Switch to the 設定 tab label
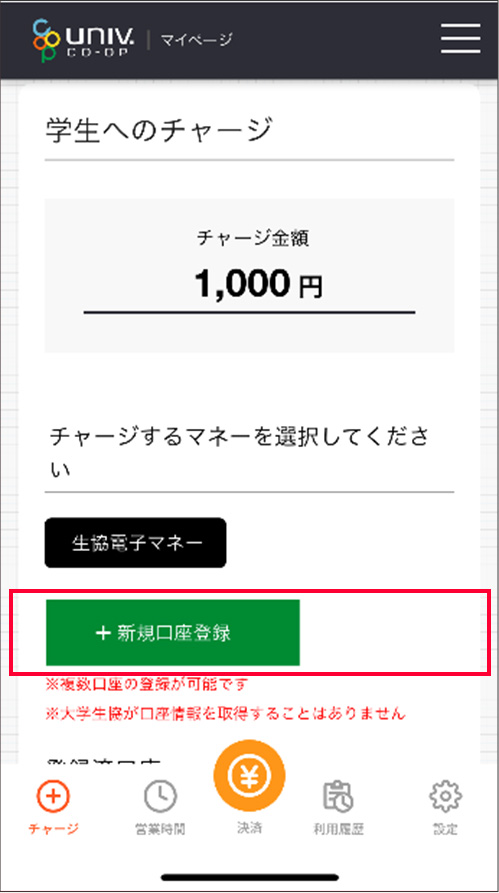 445,829
